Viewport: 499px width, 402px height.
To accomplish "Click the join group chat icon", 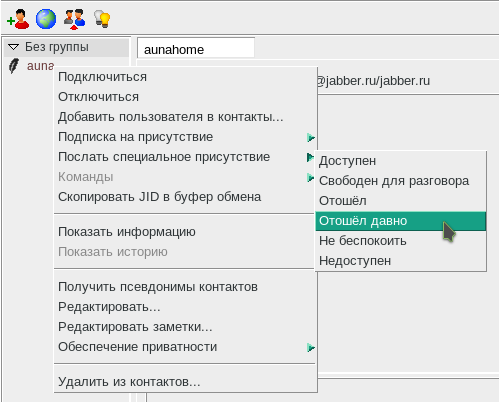I will pyautogui.click(x=74, y=19).
